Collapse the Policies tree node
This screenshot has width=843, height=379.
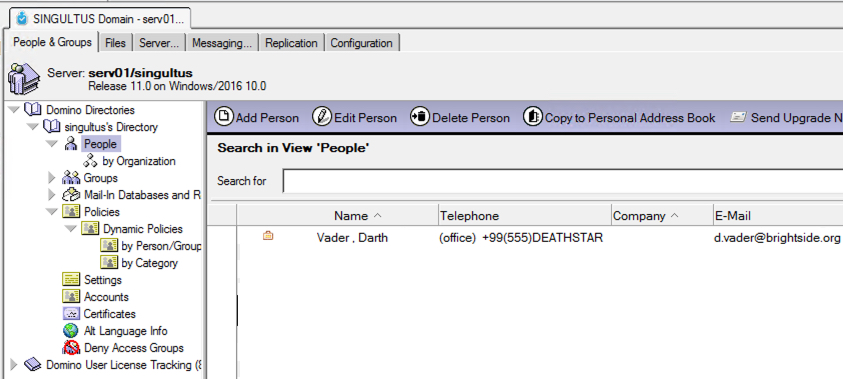point(52,212)
